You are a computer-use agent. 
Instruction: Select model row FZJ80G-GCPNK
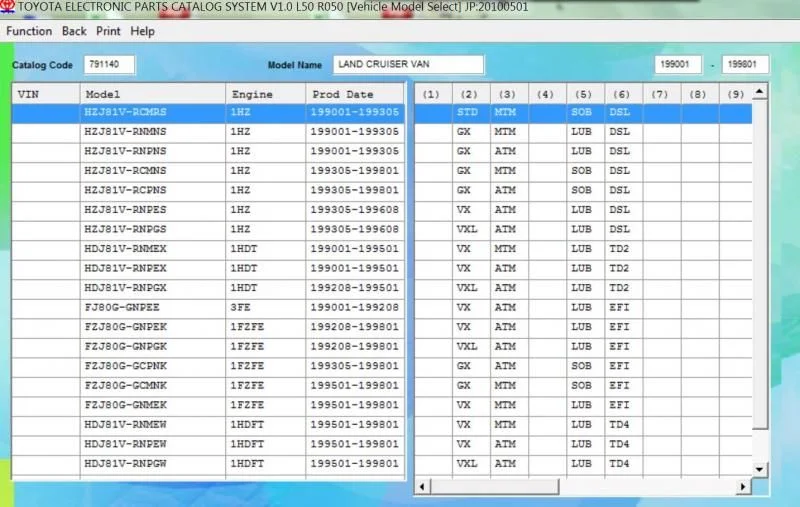[209, 366]
